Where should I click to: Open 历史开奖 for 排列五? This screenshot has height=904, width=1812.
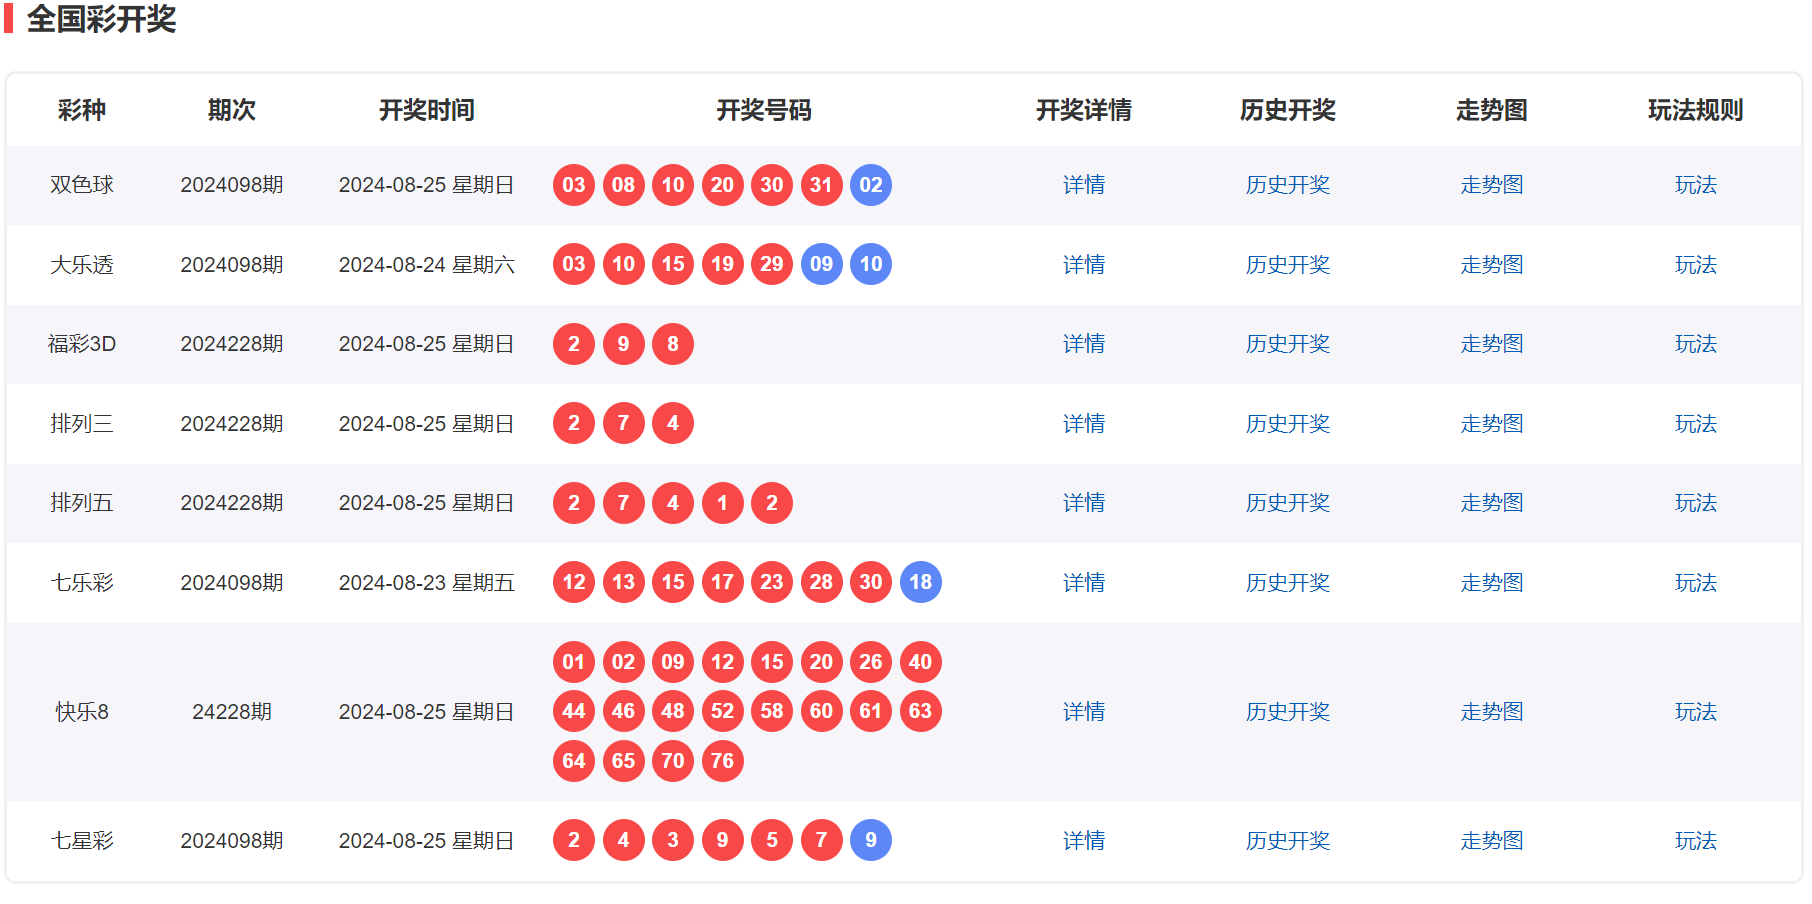pyautogui.click(x=1287, y=503)
